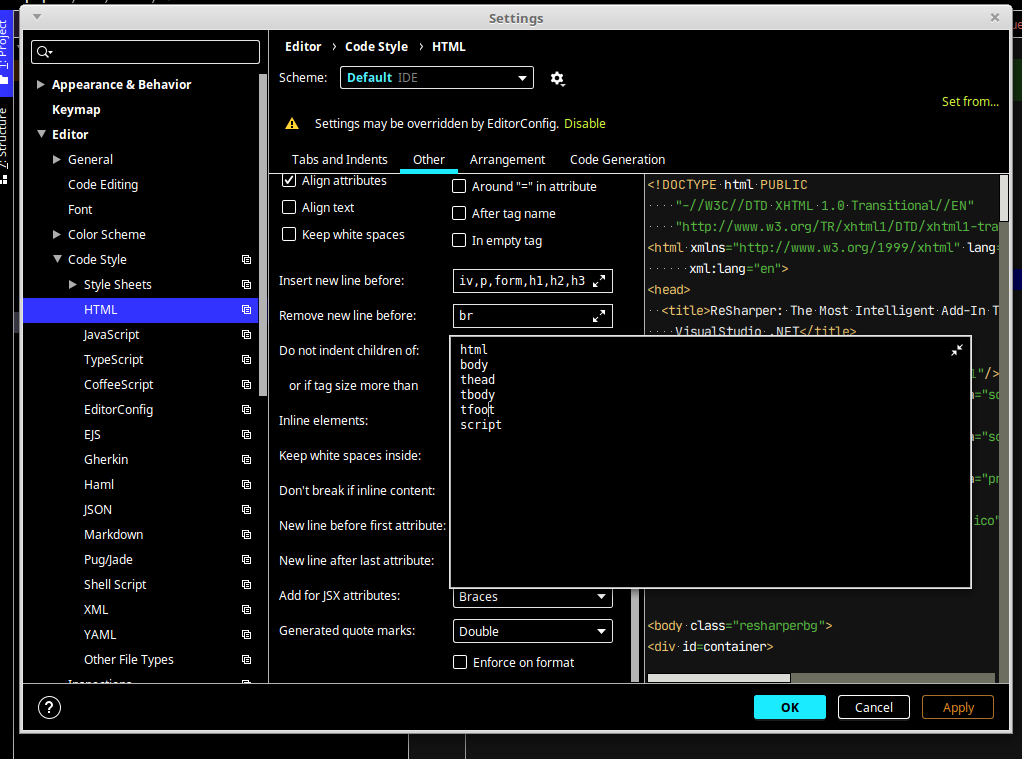Expand the Appearance & Behavior tree node
This screenshot has height=759, width=1022.
click(x=41, y=85)
